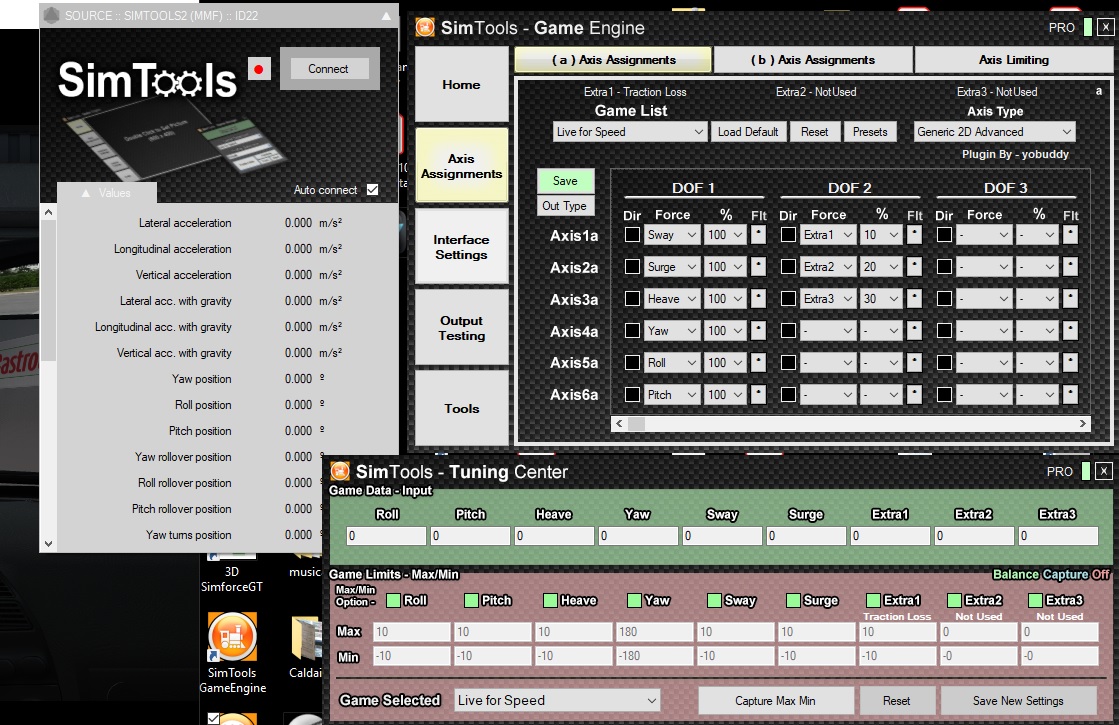This screenshot has width=1119, height=725.
Task: Click the horizontal scrollbar under axis table
Action: pyautogui.click(x=851, y=424)
